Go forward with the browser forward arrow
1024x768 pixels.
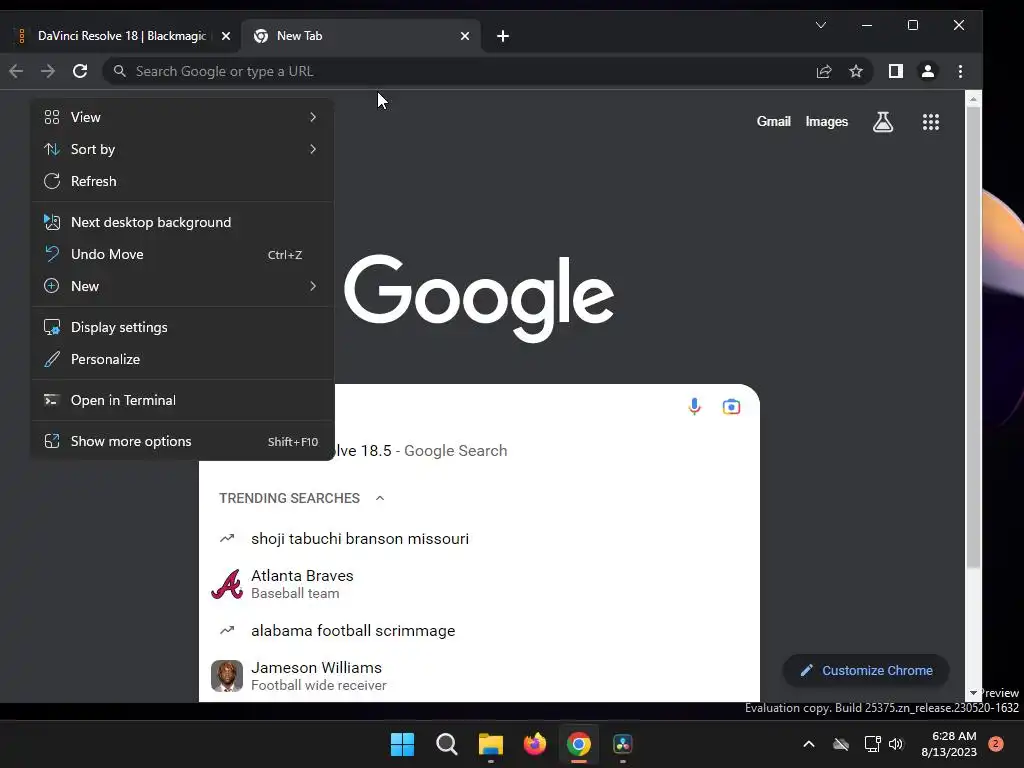coord(48,71)
